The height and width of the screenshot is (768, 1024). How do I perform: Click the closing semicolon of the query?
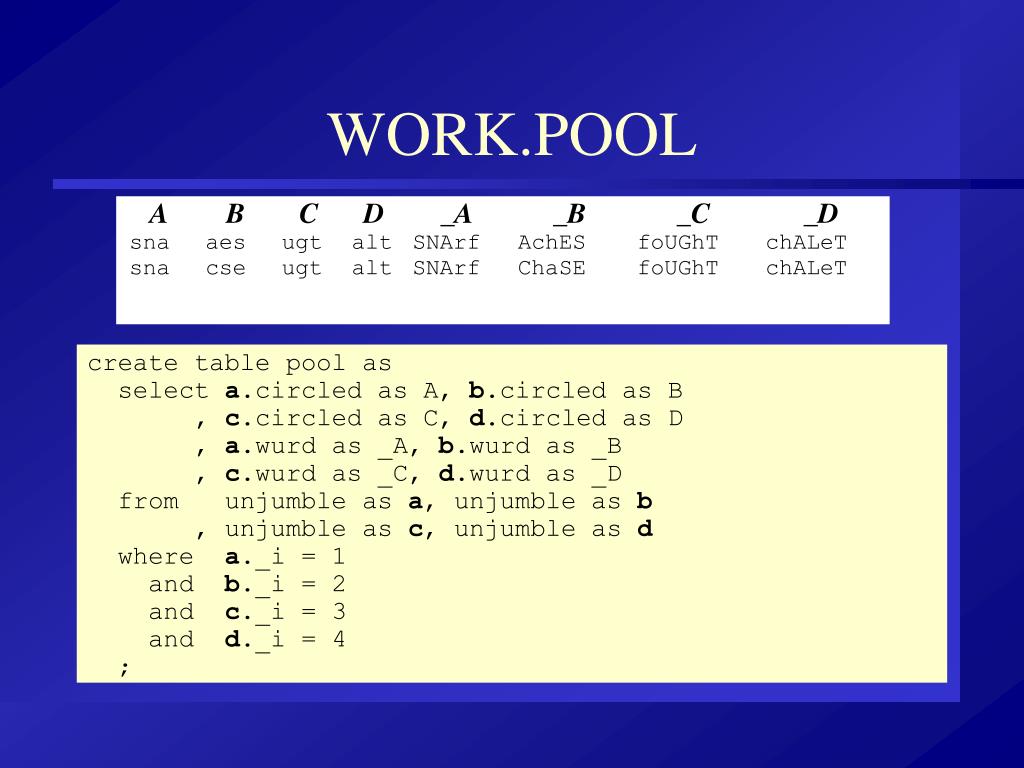125,667
